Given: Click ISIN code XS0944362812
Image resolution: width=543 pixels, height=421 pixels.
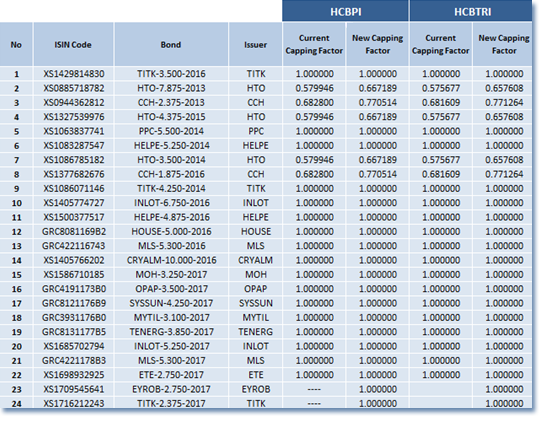Looking at the screenshot, I should [74, 102].
